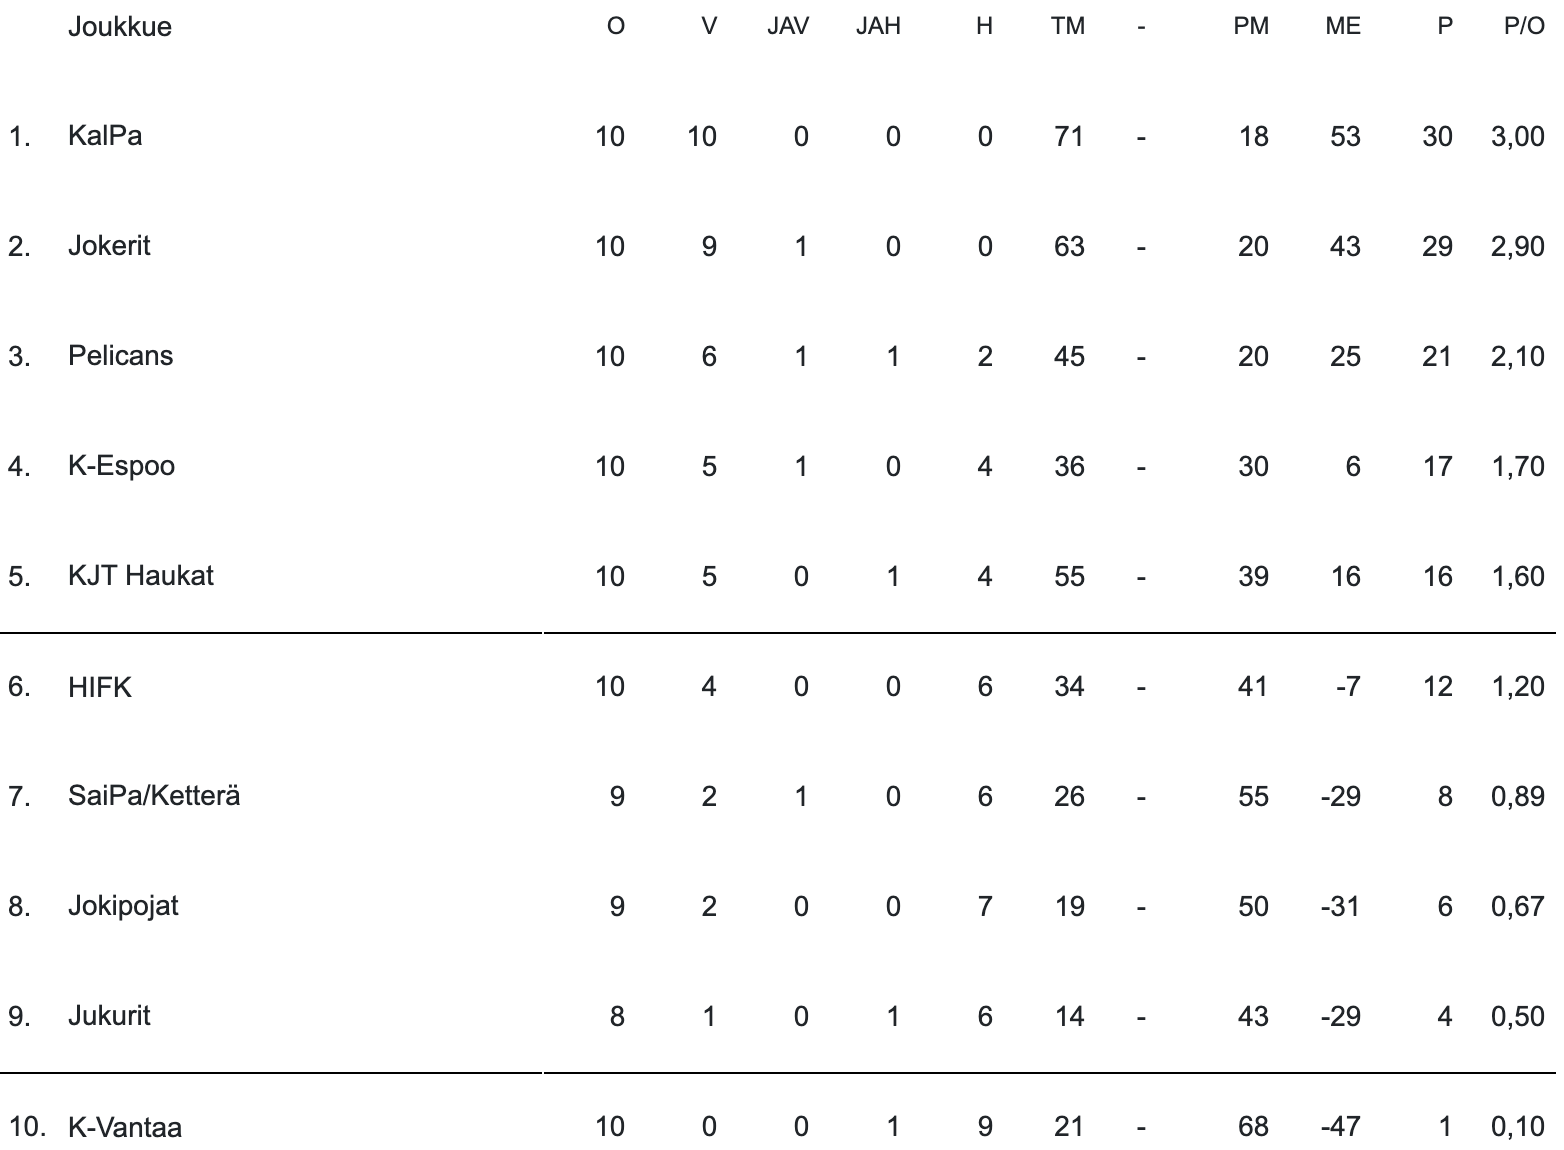The image size is (1564, 1150).
Task: Select the Pelicans team name
Action: tap(120, 355)
